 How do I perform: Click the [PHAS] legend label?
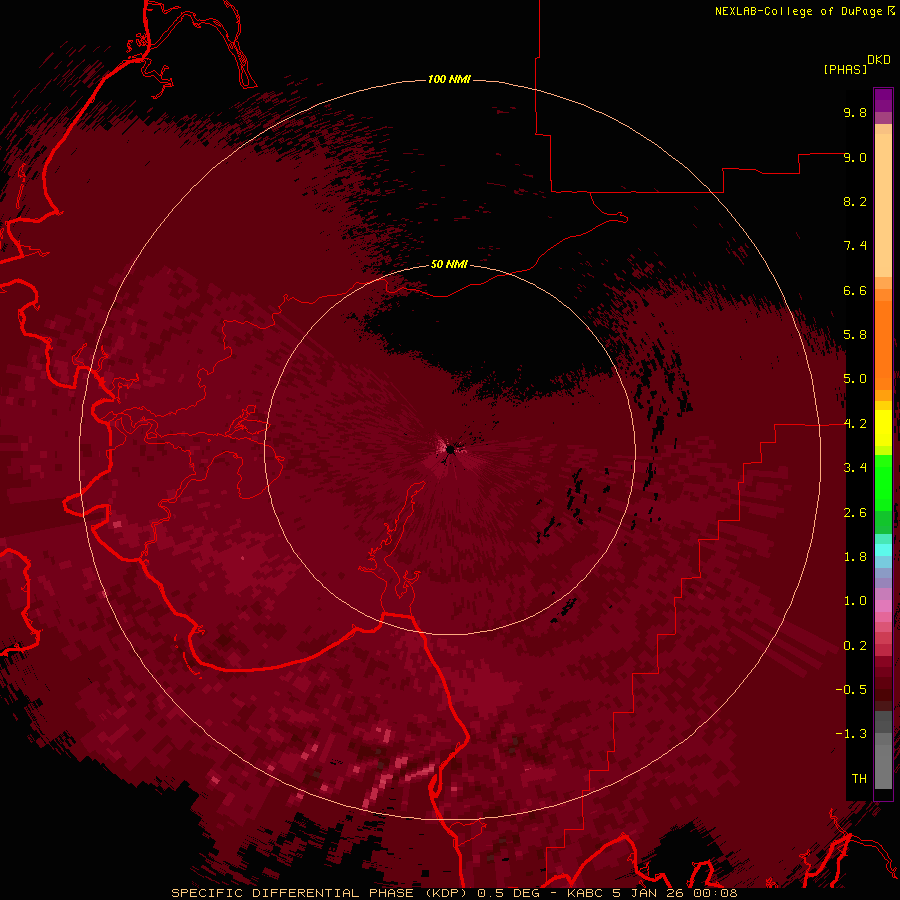click(845, 69)
